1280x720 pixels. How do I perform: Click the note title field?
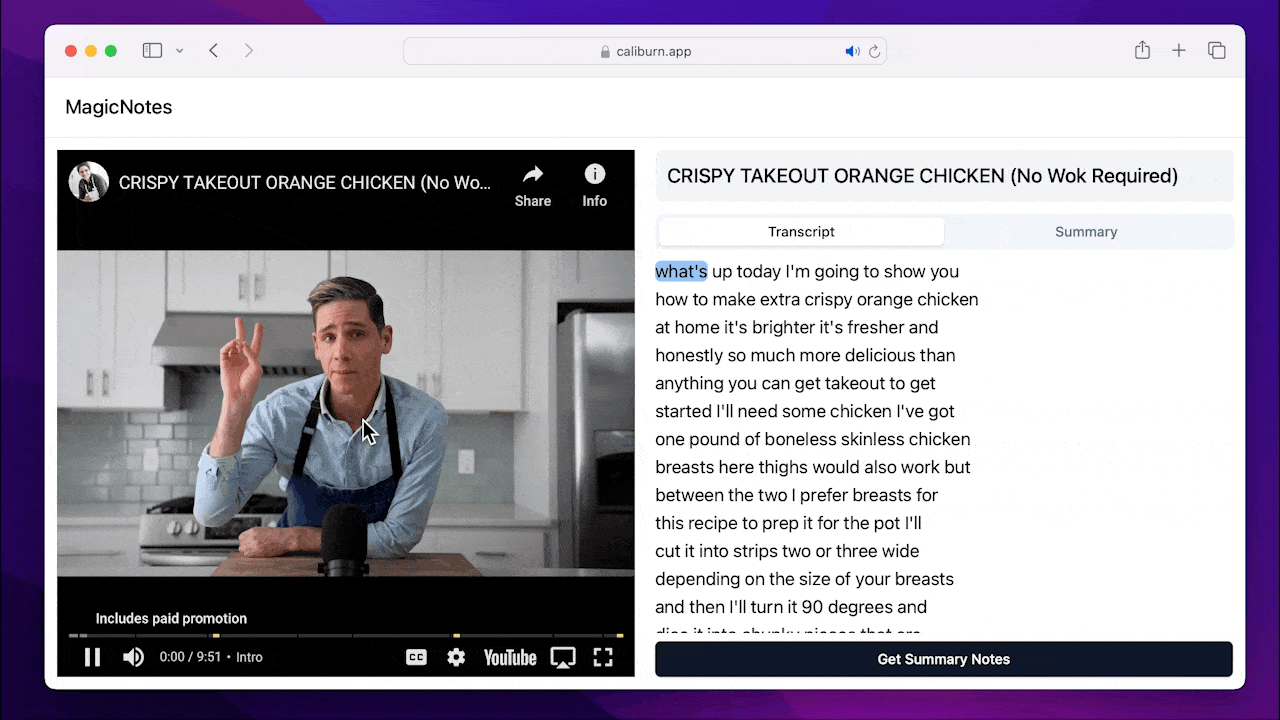944,176
